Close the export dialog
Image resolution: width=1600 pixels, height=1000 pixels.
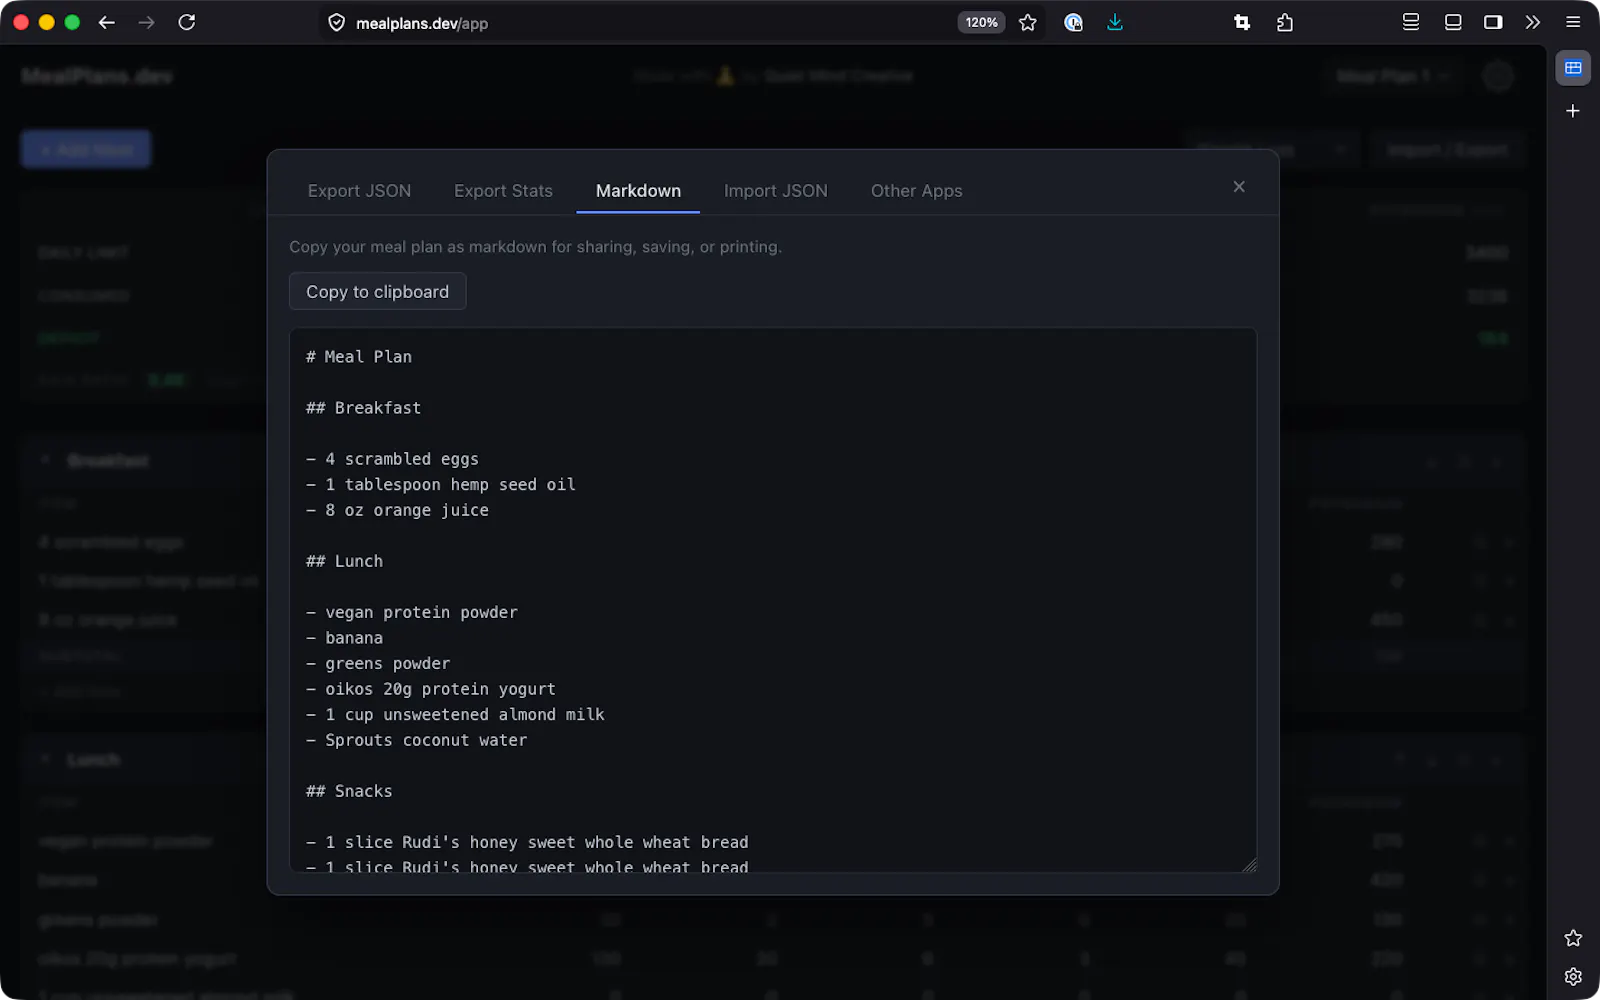click(1239, 187)
